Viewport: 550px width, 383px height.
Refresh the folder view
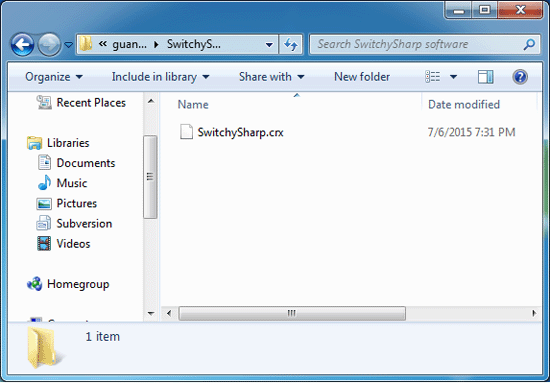pos(291,45)
